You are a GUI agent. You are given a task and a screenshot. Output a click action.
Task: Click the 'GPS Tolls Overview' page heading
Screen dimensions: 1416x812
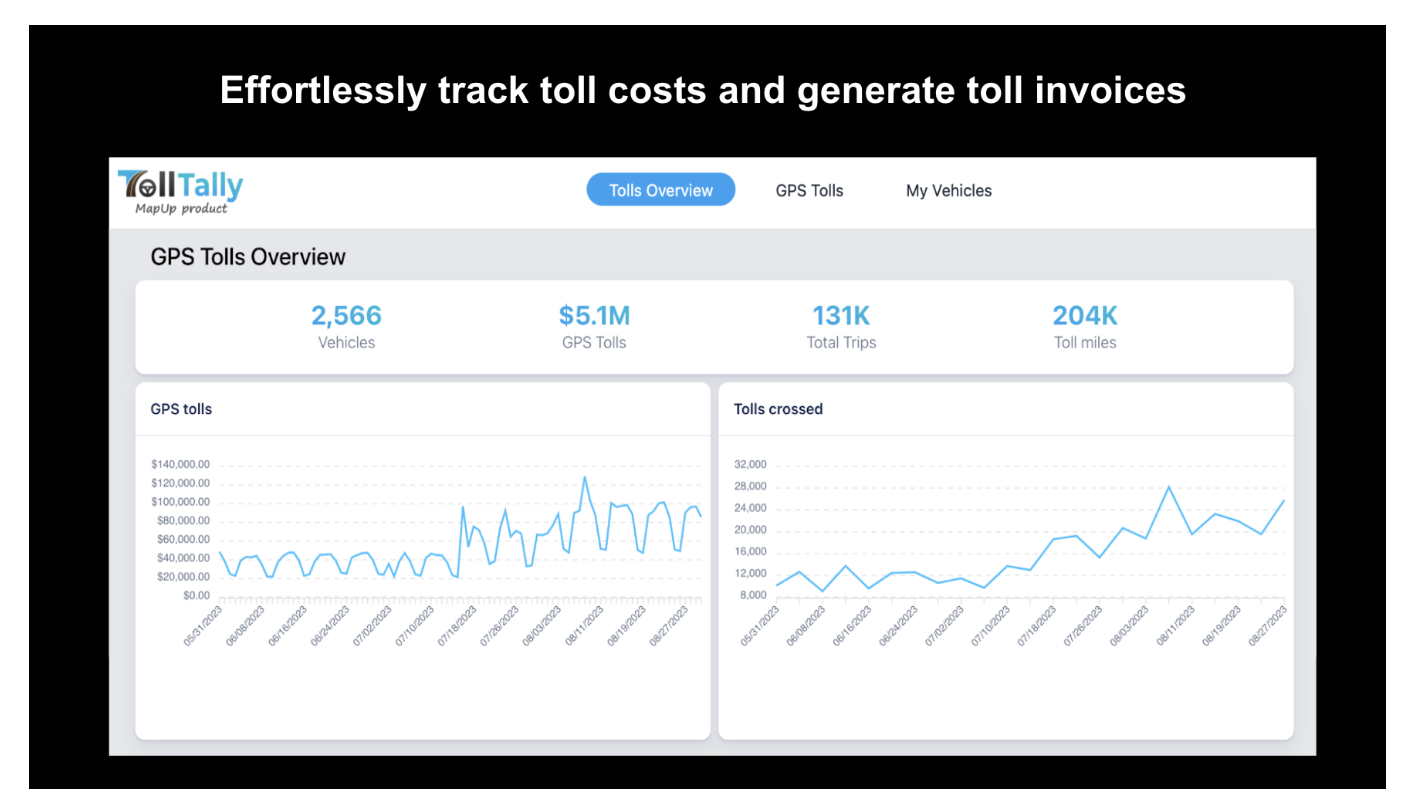click(248, 257)
